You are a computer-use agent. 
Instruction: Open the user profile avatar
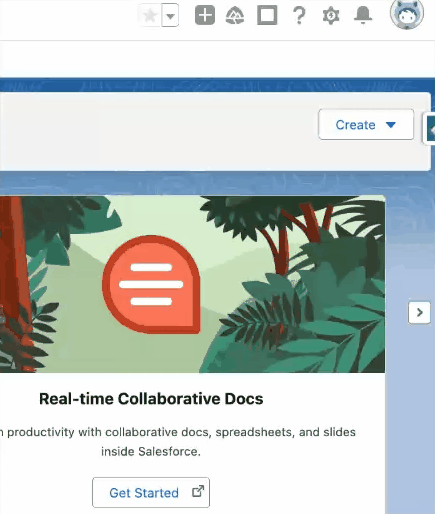pyautogui.click(x=407, y=14)
